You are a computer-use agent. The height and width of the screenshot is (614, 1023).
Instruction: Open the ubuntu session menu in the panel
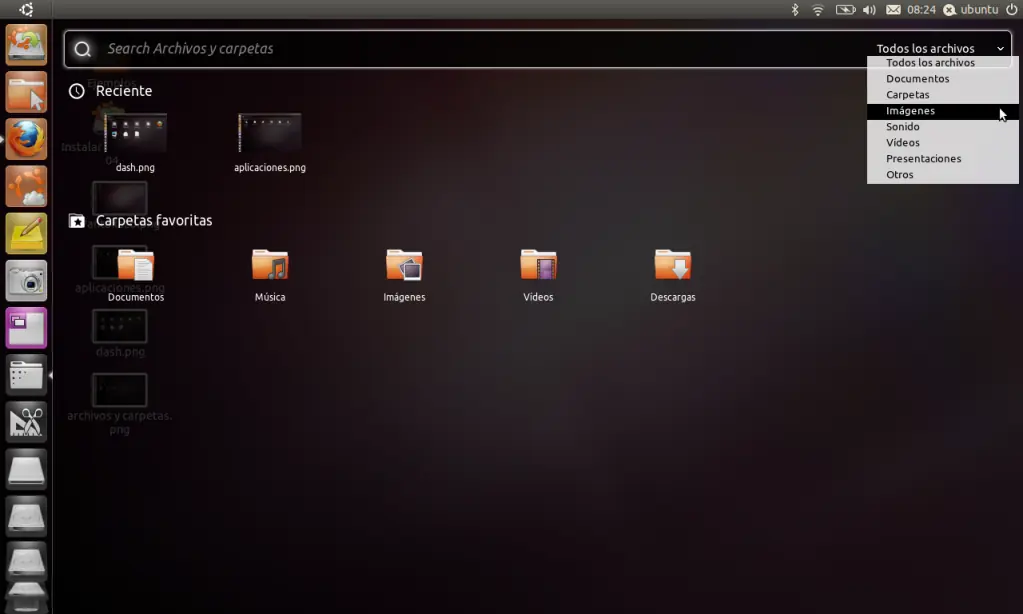click(x=969, y=9)
